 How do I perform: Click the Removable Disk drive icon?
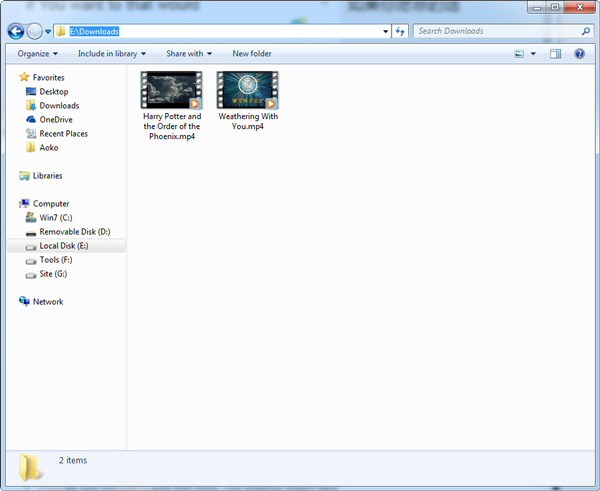pyautogui.click(x=31, y=233)
